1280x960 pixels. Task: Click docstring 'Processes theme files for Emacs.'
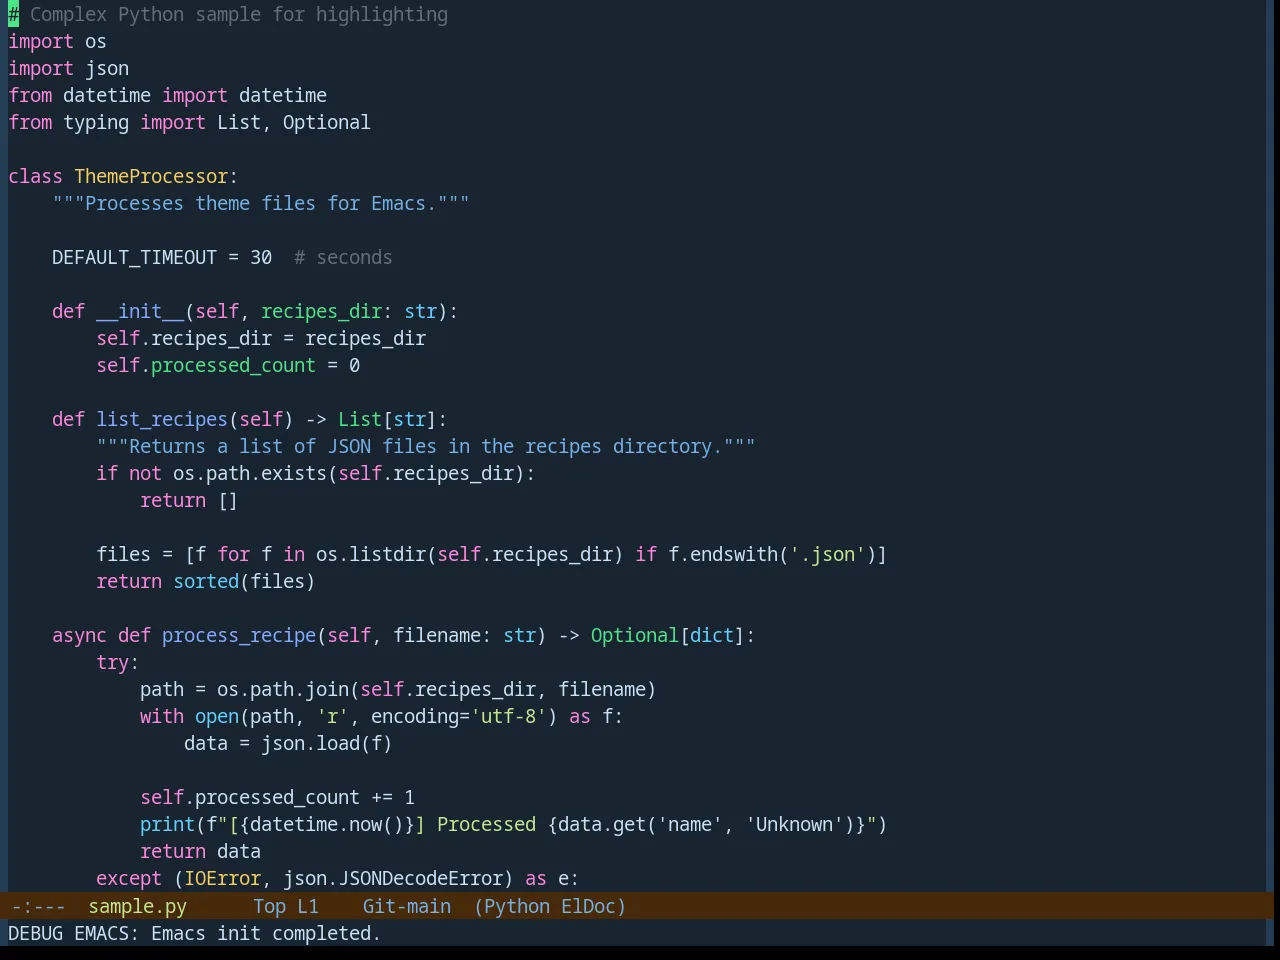pyautogui.click(x=261, y=203)
